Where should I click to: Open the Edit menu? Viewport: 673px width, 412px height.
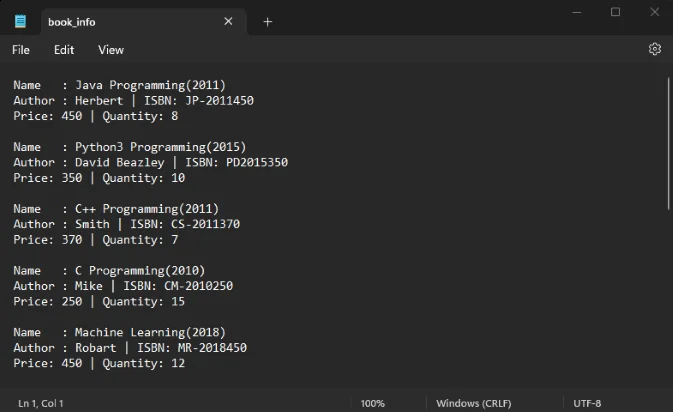point(64,50)
